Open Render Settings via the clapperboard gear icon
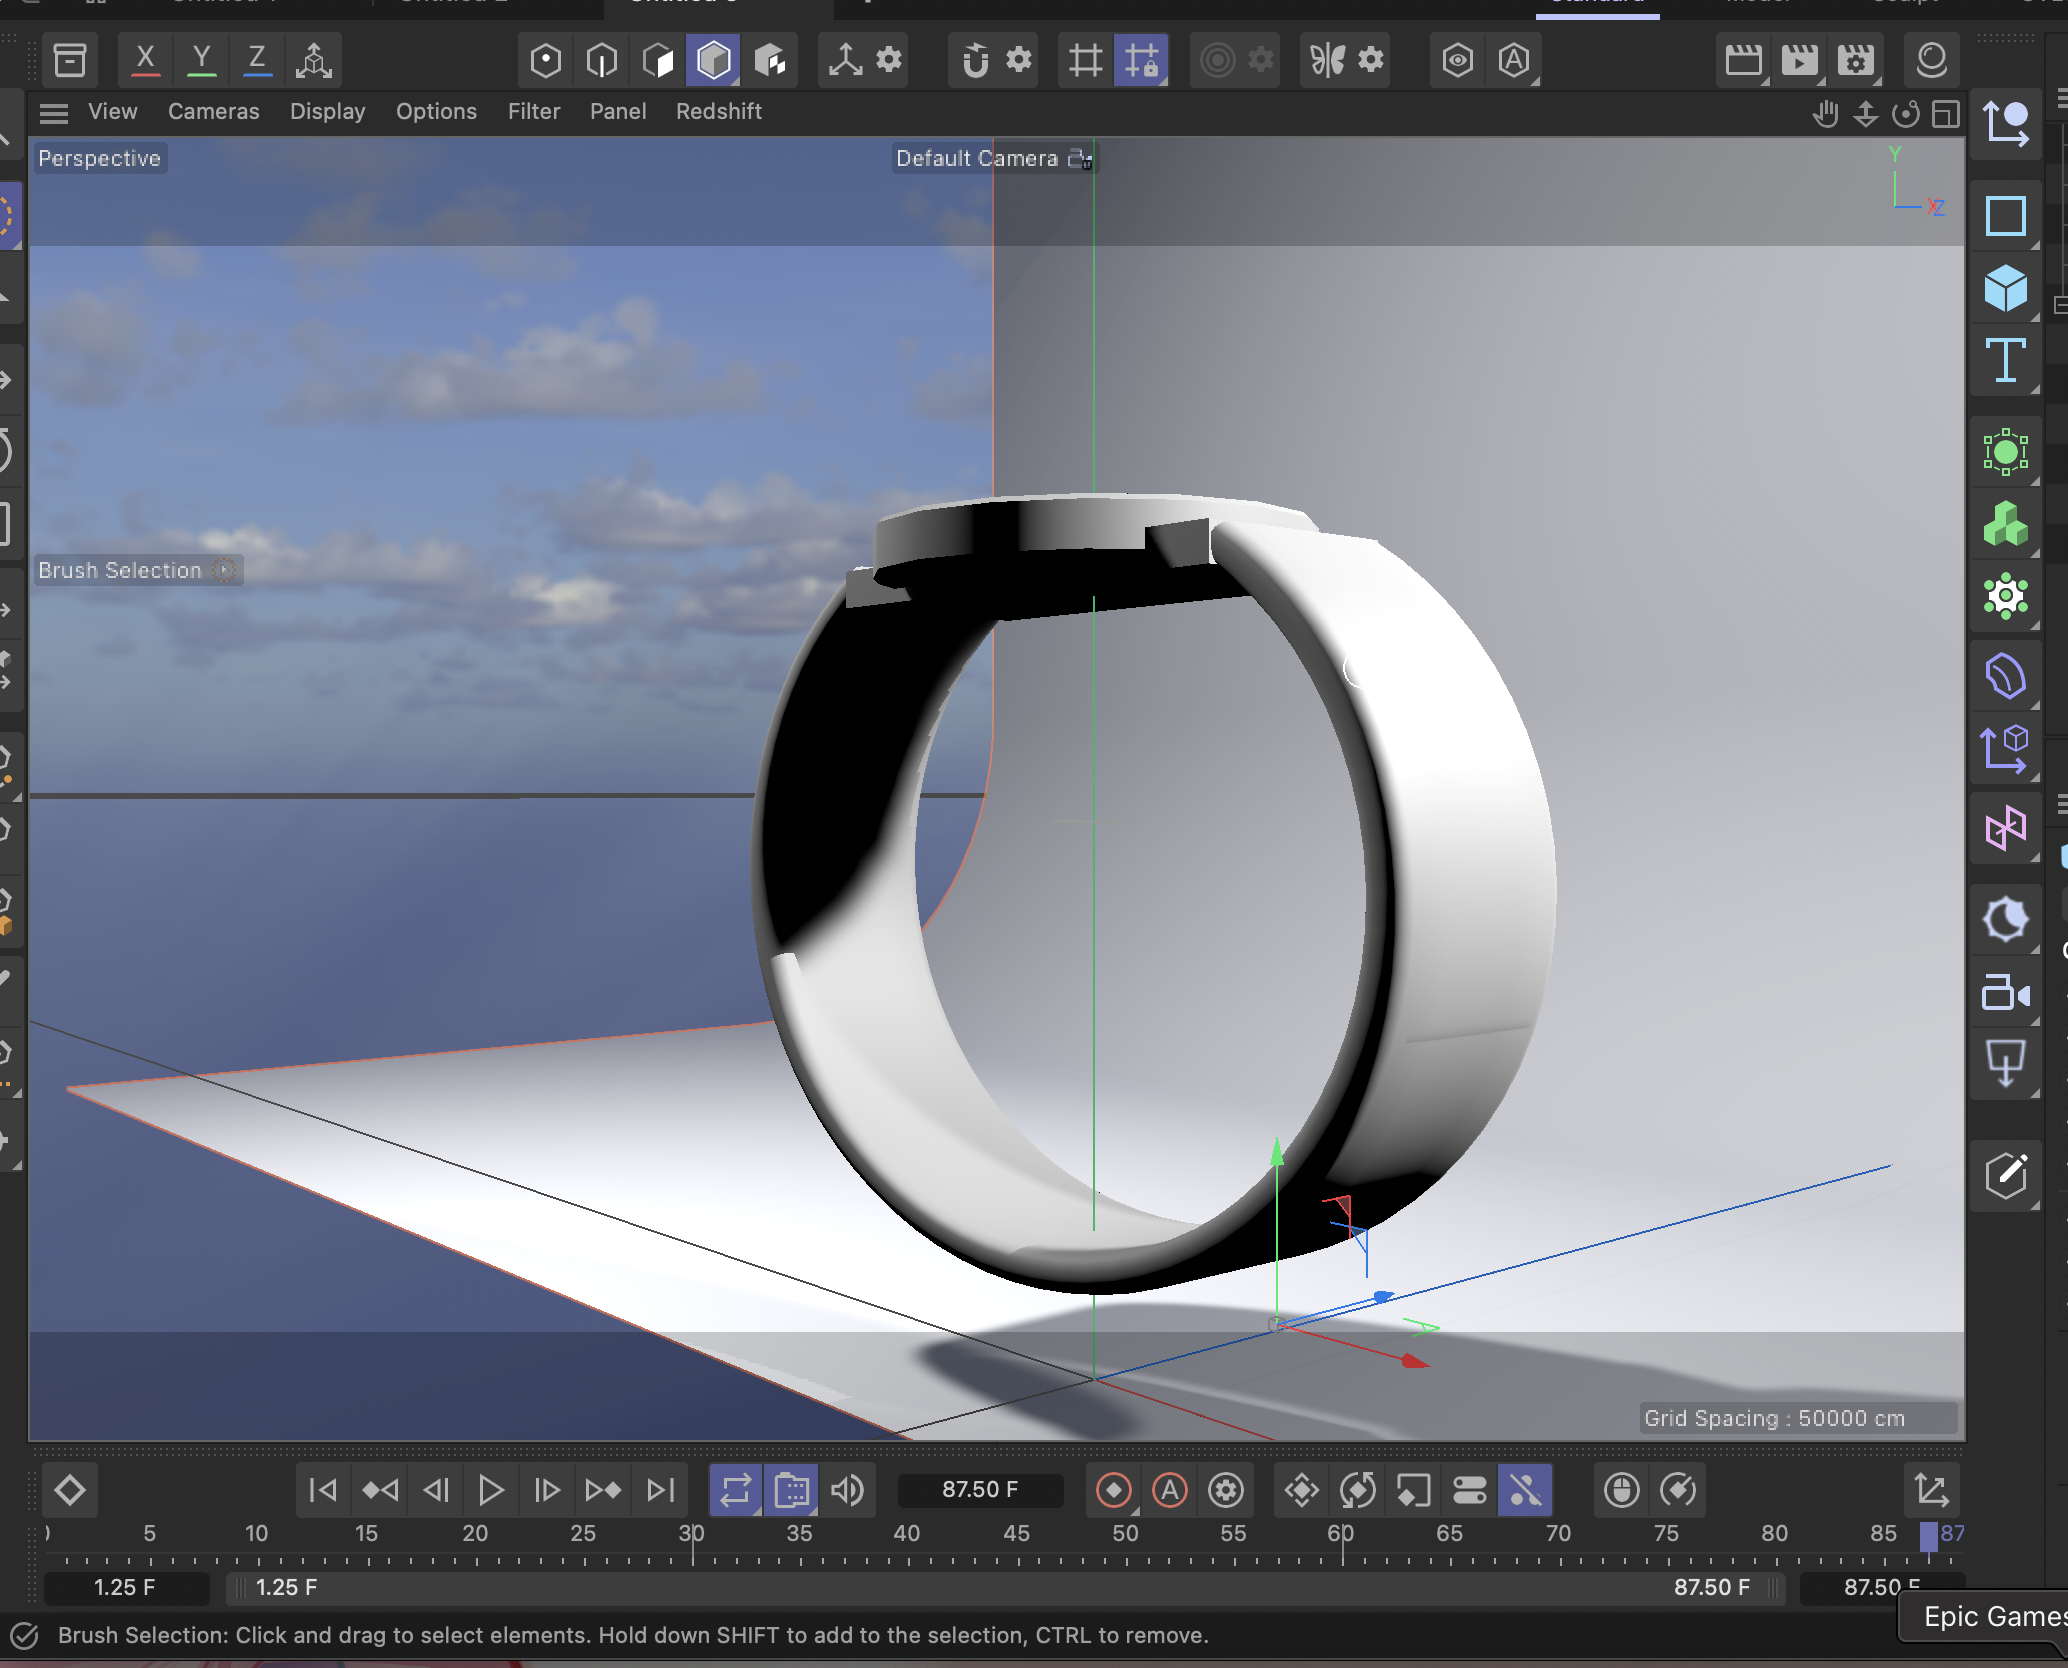2068x1668 pixels. (1855, 60)
